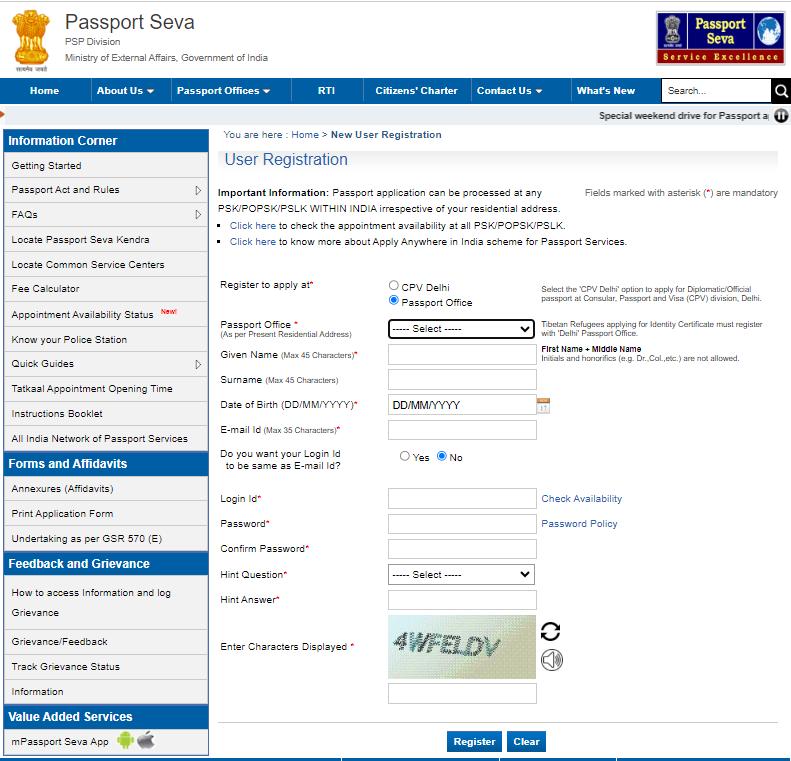791x761 pixels.
Task: Click the search magnifier icon
Action: tap(780, 91)
